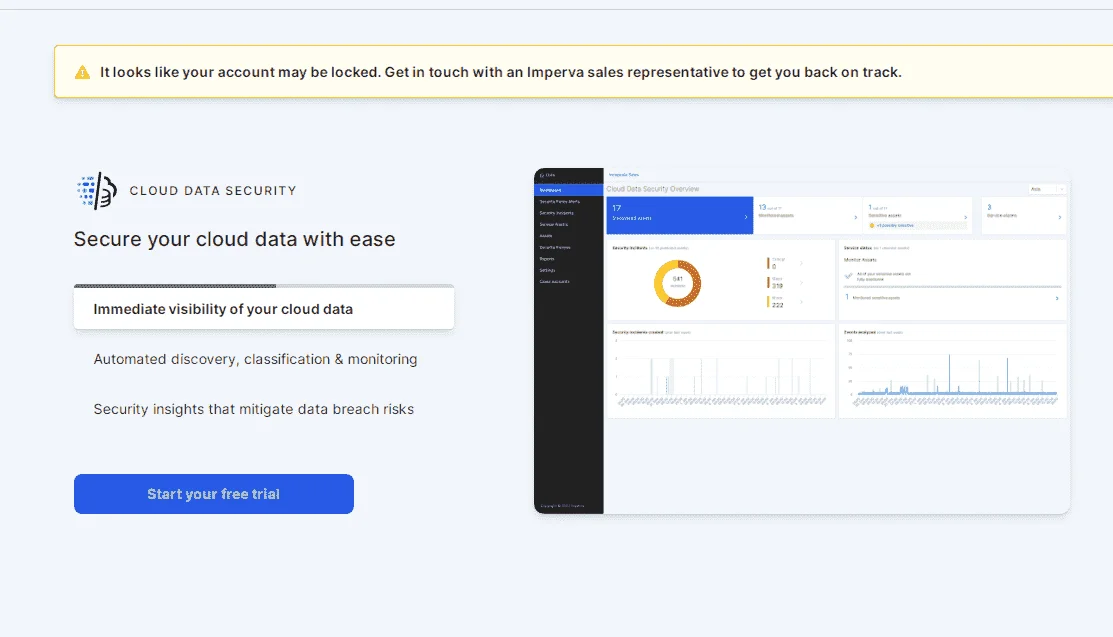Select "Immediate visibility of your cloud data" tab
1113x637 pixels.
[264, 309]
